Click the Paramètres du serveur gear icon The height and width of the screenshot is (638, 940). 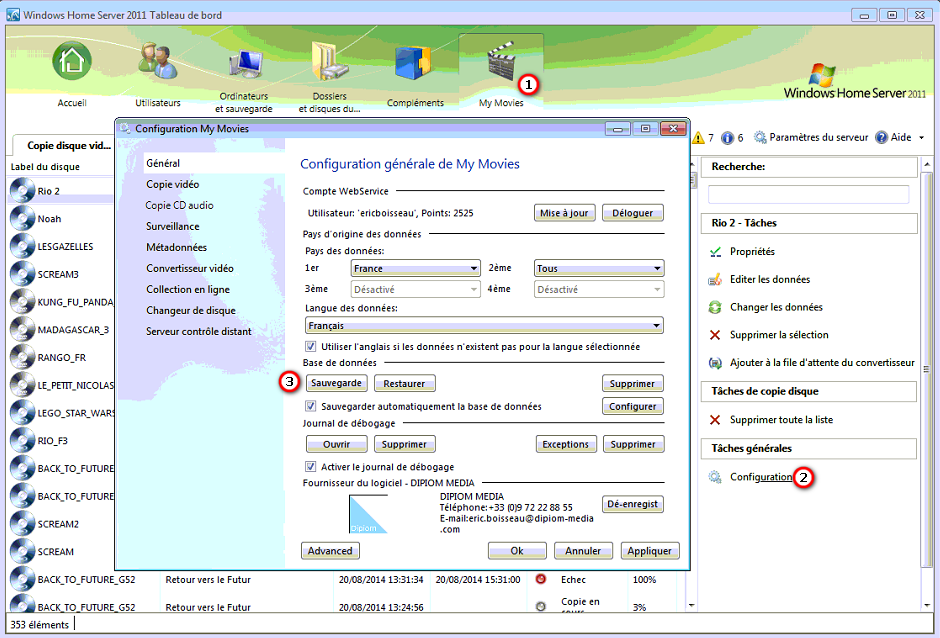coord(760,137)
